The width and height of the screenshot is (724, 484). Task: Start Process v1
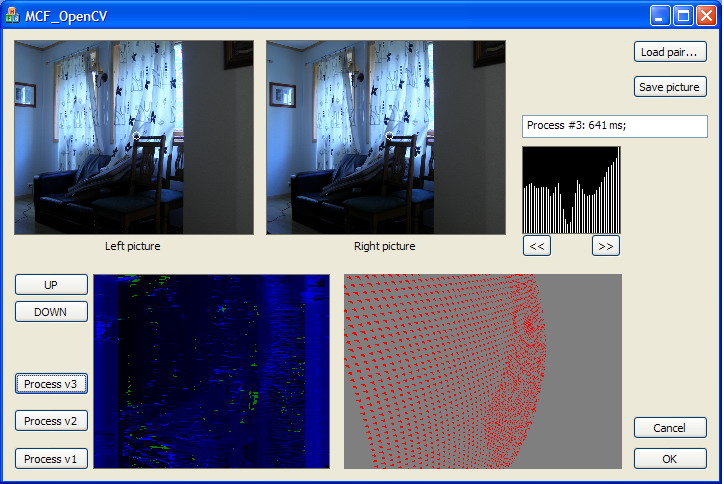(51, 459)
